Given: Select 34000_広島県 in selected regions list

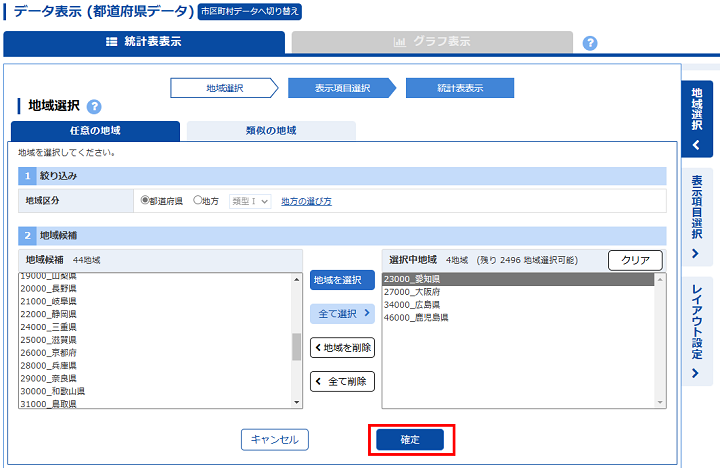Looking at the screenshot, I should click(x=518, y=305).
